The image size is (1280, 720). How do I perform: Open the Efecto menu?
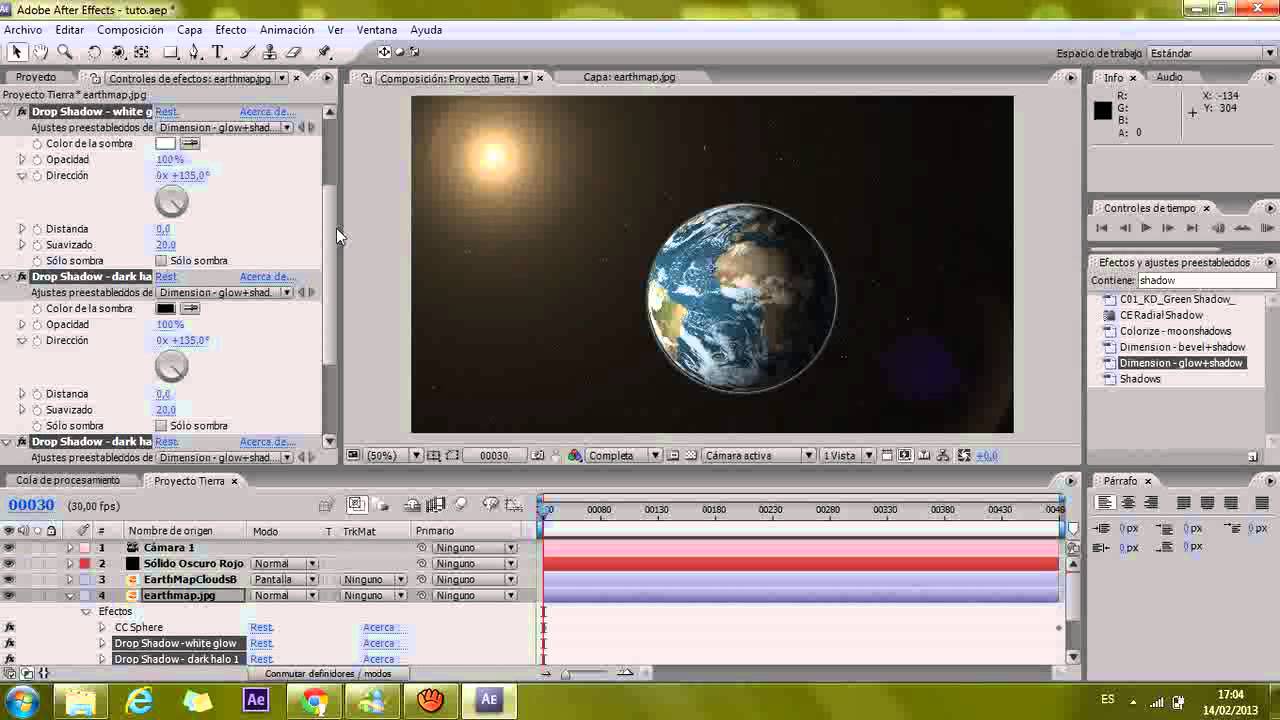[230, 30]
